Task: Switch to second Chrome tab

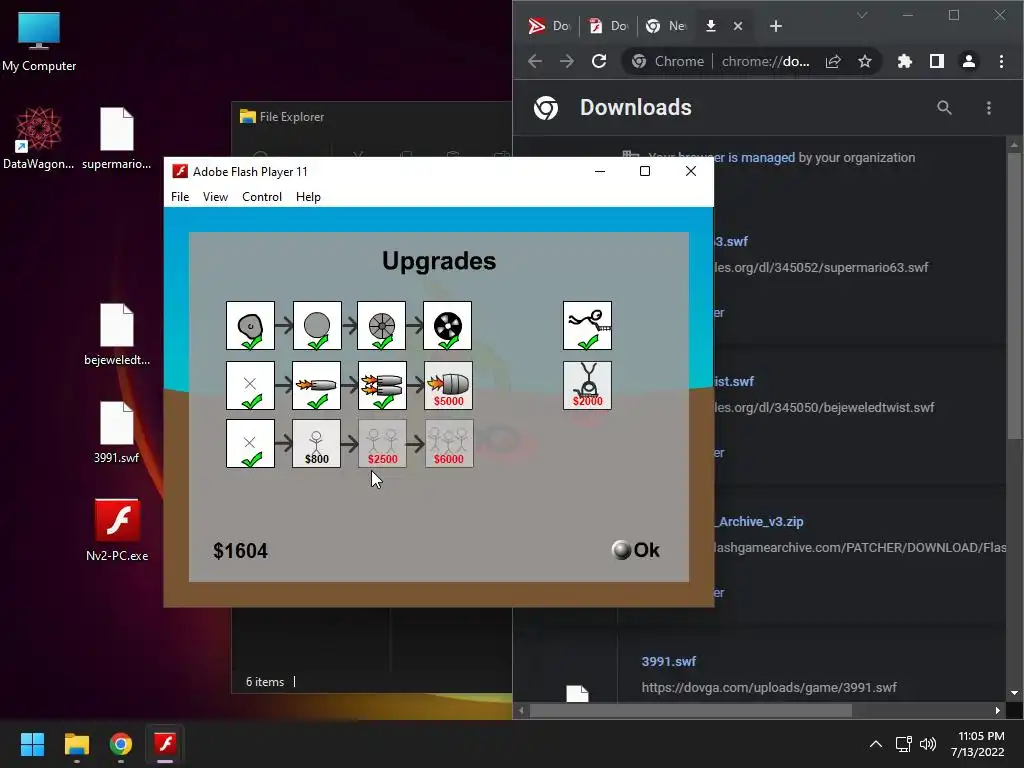Action: coord(609,26)
